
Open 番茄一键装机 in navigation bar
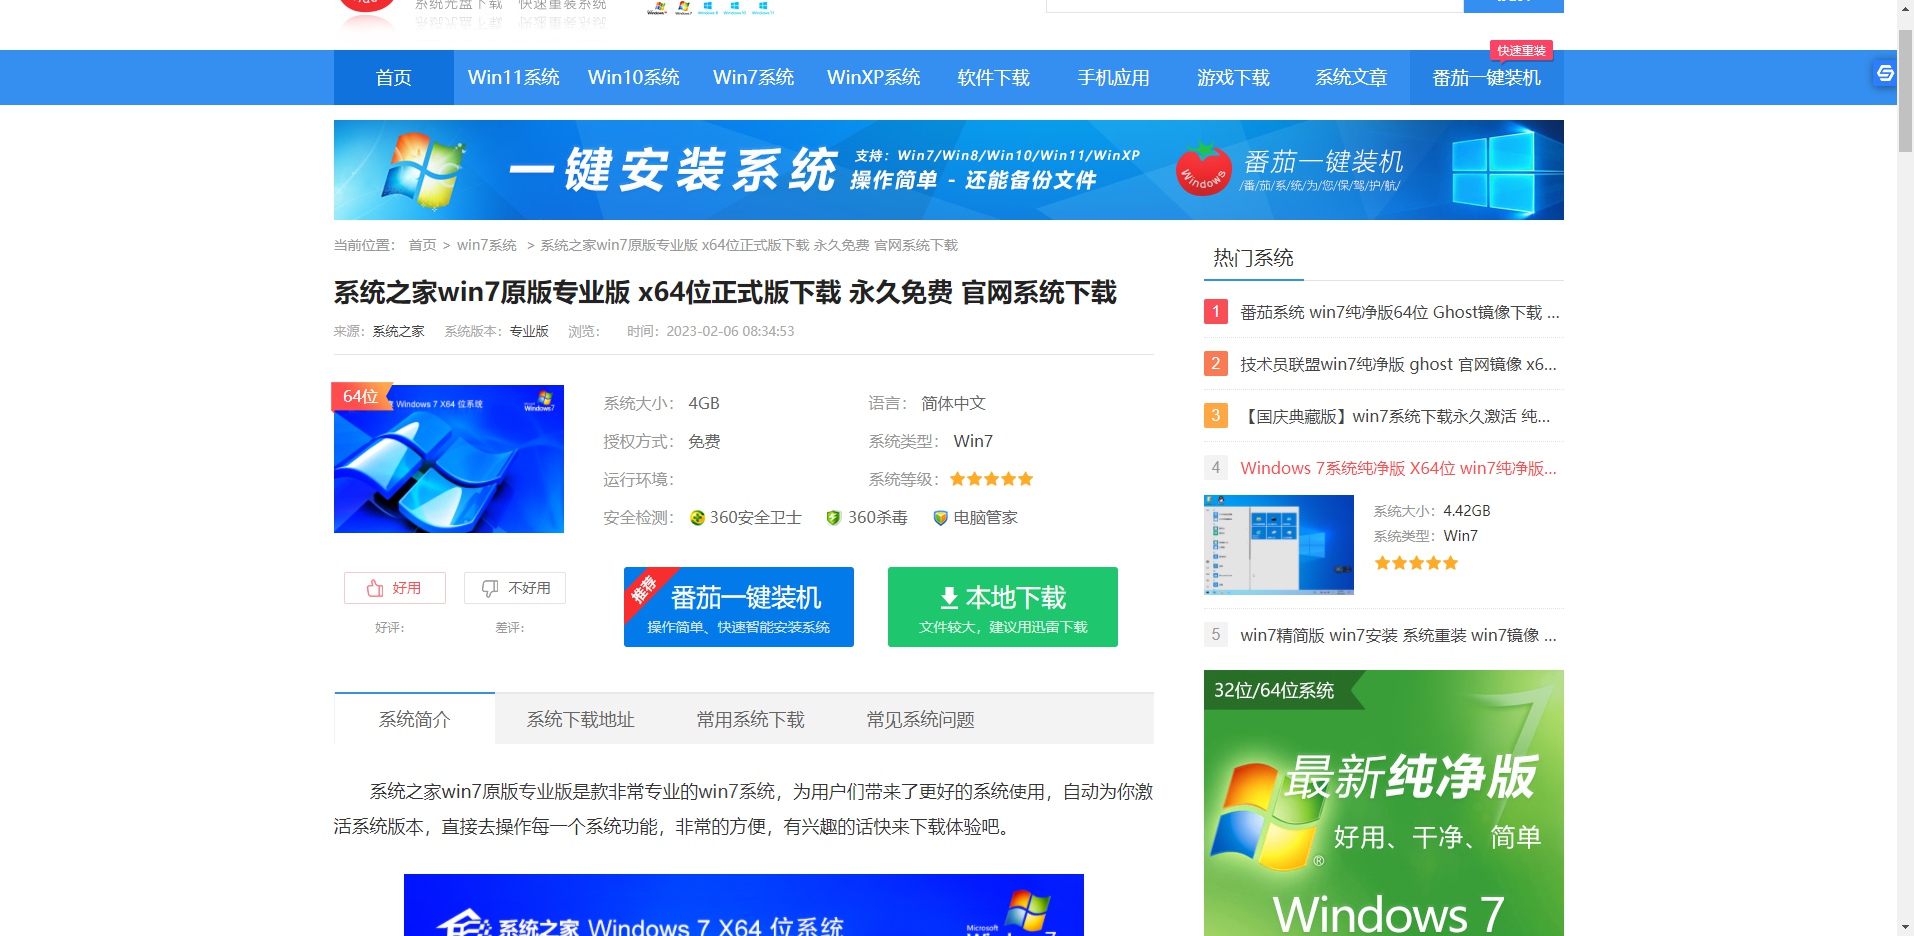(x=1486, y=77)
